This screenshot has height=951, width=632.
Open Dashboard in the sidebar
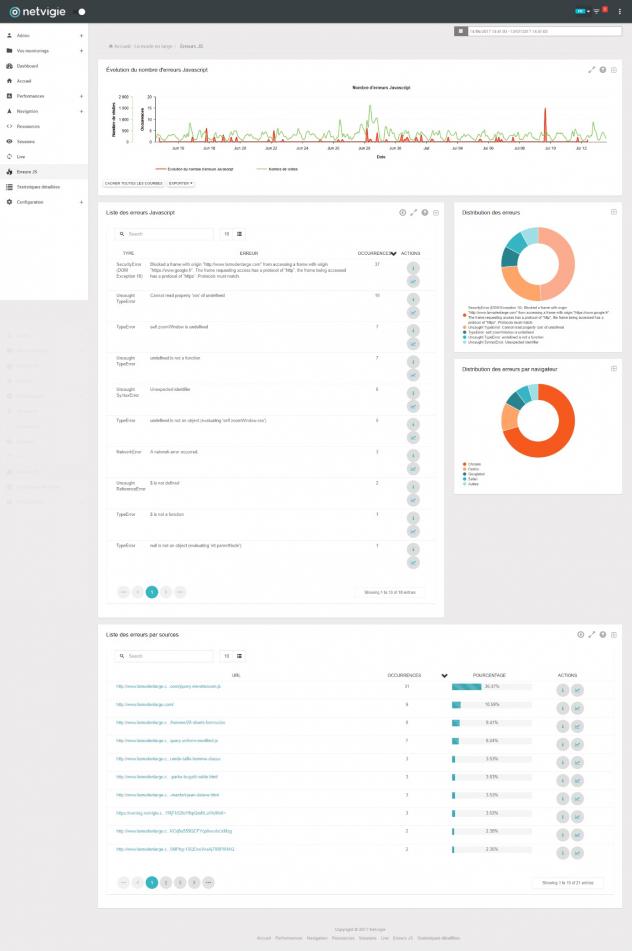click(x=27, y=65)
